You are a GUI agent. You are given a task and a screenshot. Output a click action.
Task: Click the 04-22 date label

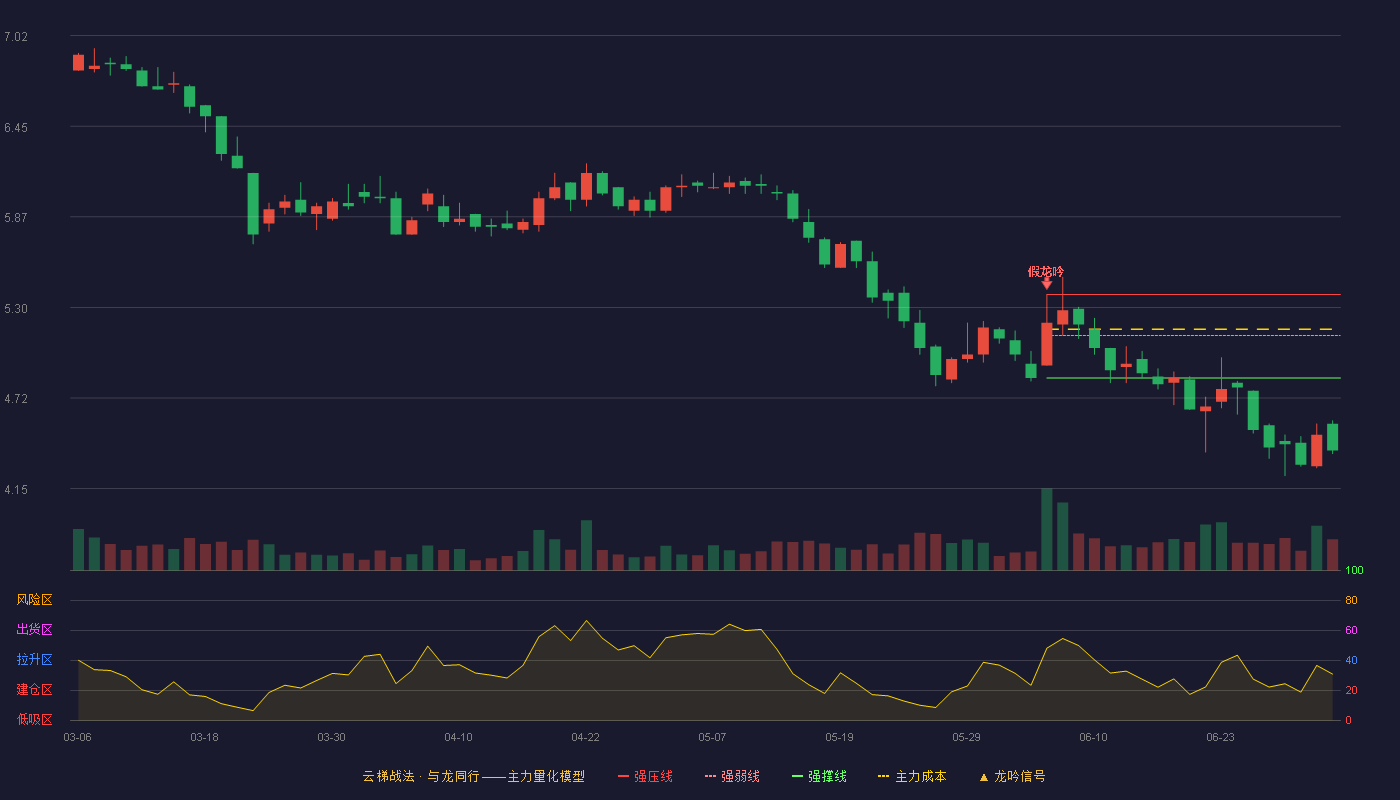tap(585, 737)
